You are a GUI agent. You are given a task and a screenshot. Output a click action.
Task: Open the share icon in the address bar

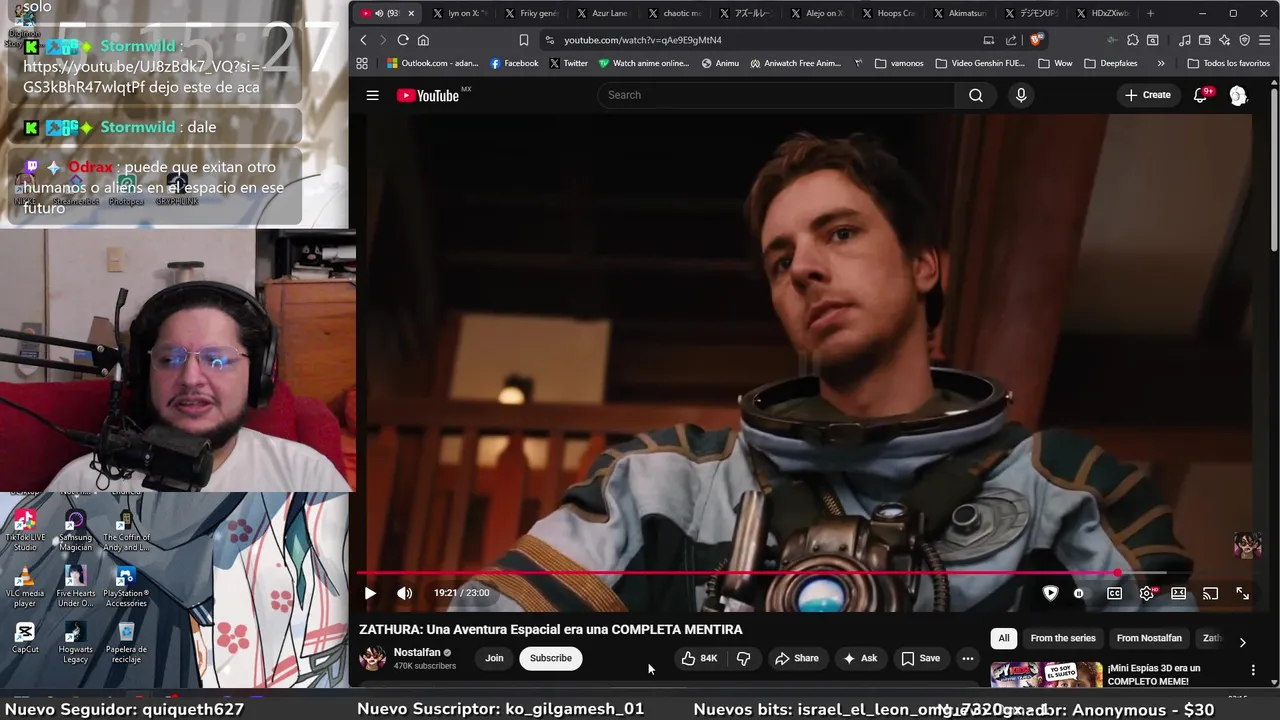(1011, 40)
